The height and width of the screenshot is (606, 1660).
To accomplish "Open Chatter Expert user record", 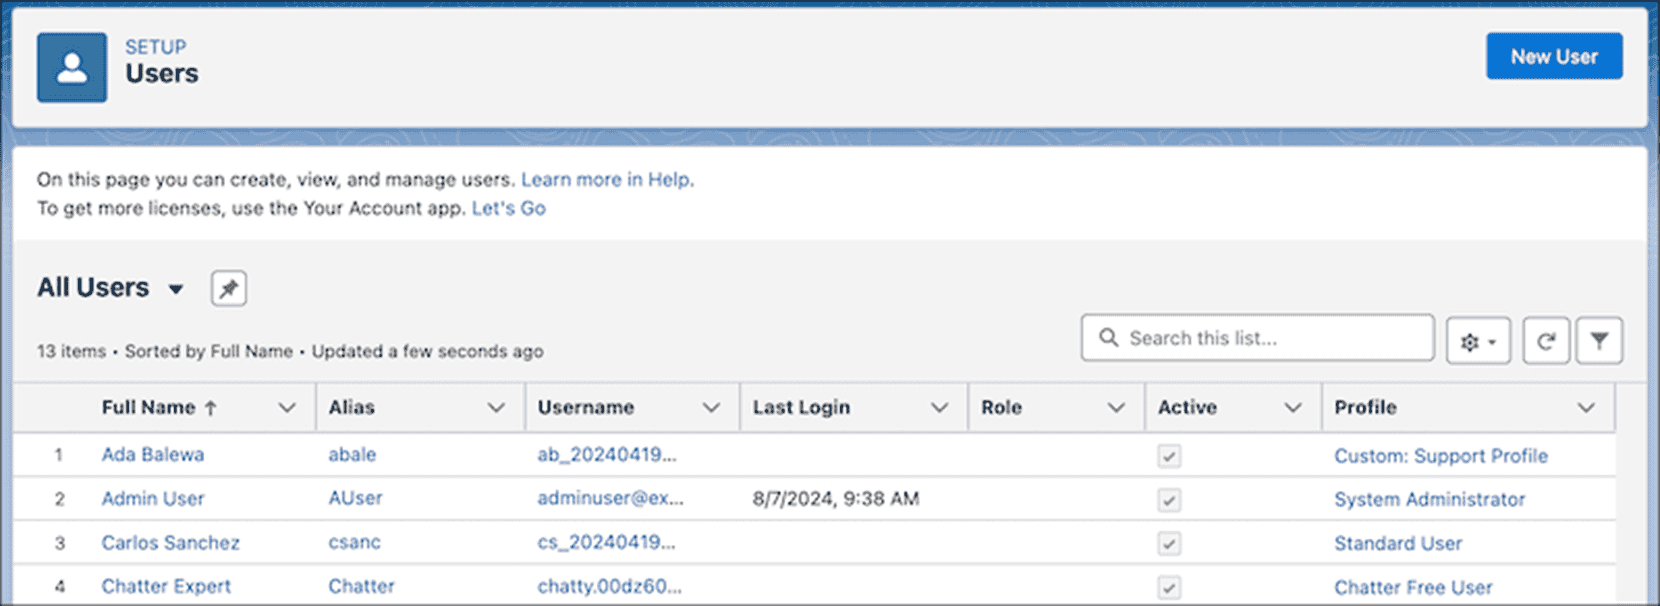I will (x=166, y=586).
